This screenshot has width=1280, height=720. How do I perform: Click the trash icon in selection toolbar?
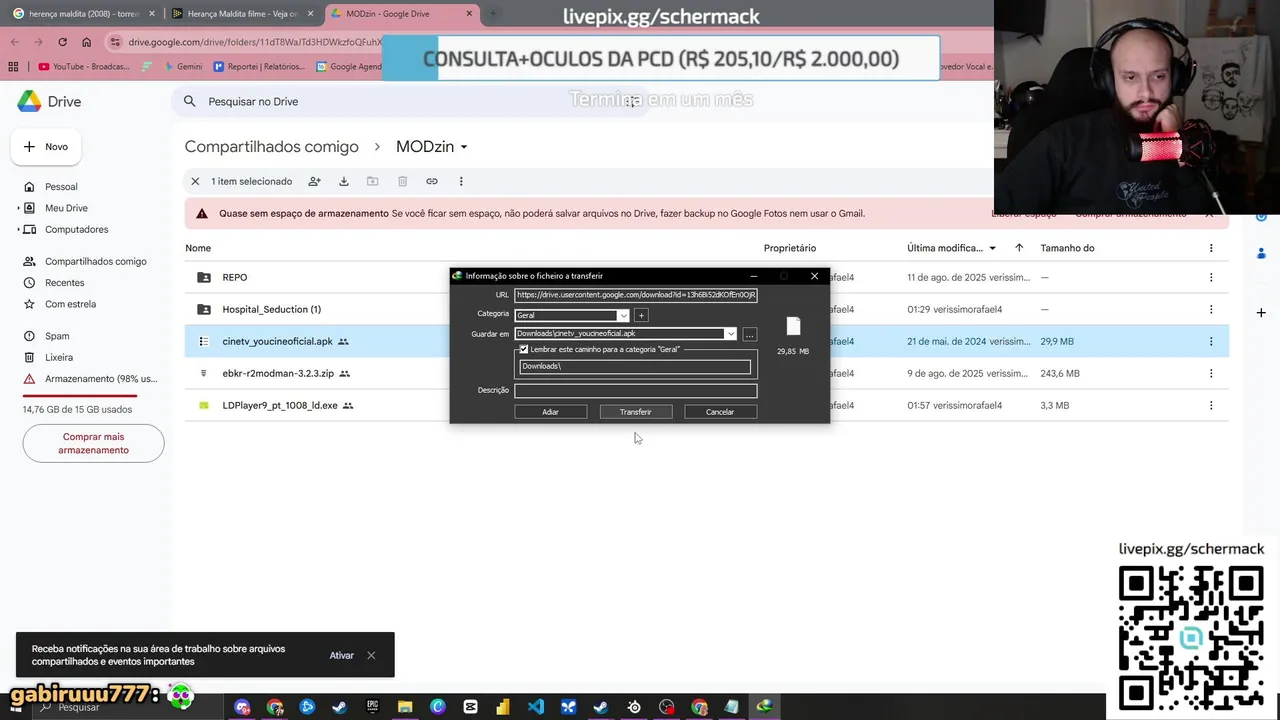click(x=402, y=181)
